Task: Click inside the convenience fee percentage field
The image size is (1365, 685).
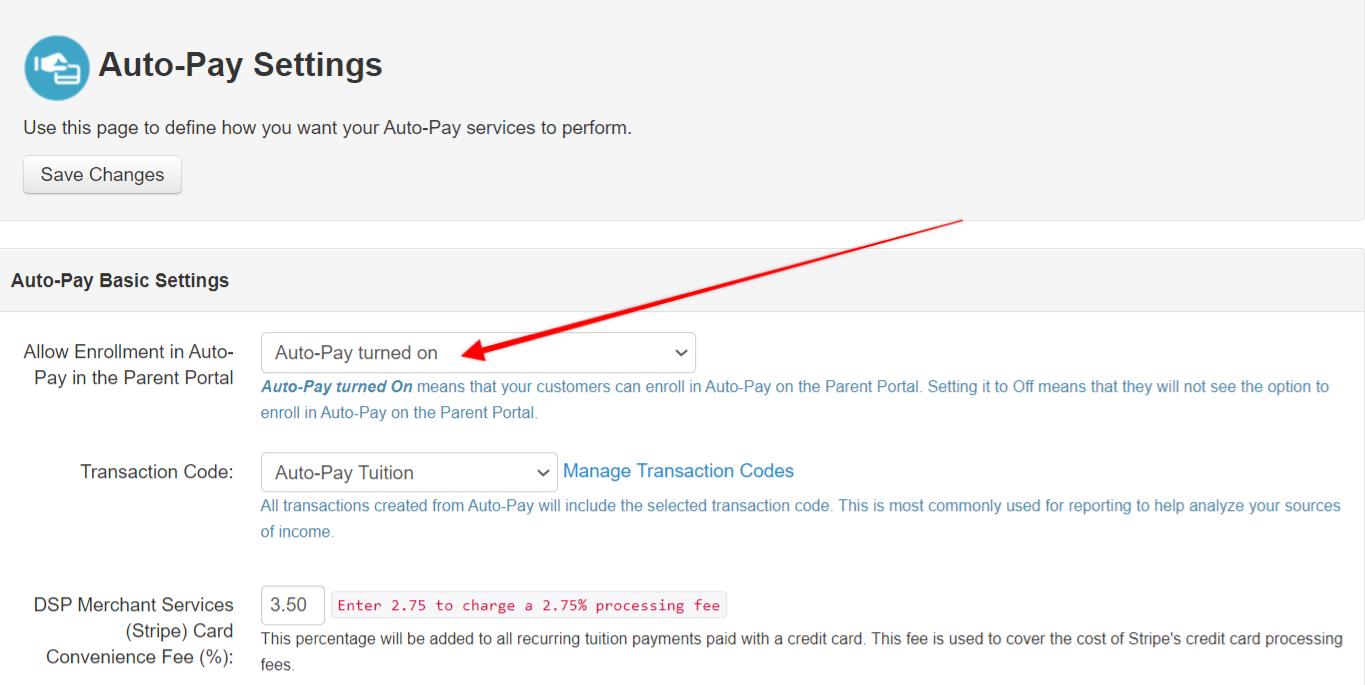Action: point(292,605)
